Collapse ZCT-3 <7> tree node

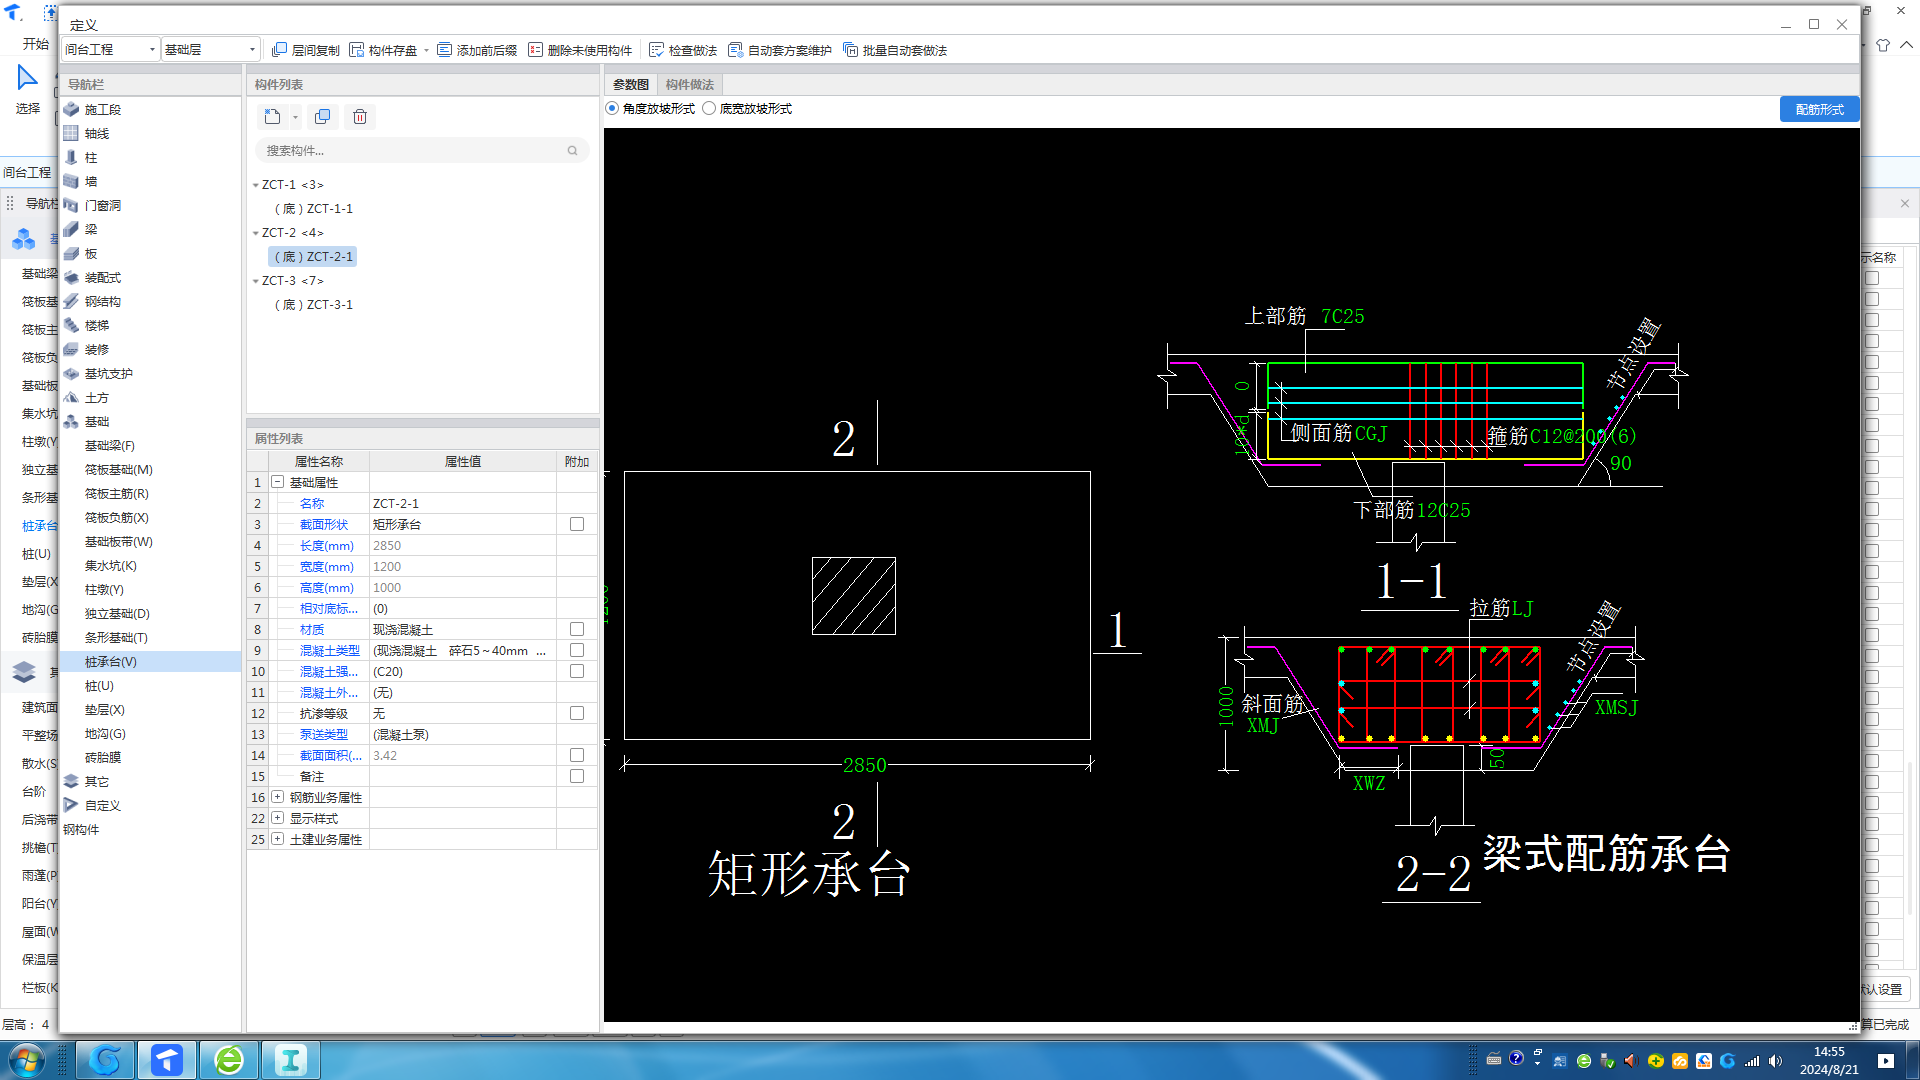coord(255,282)
